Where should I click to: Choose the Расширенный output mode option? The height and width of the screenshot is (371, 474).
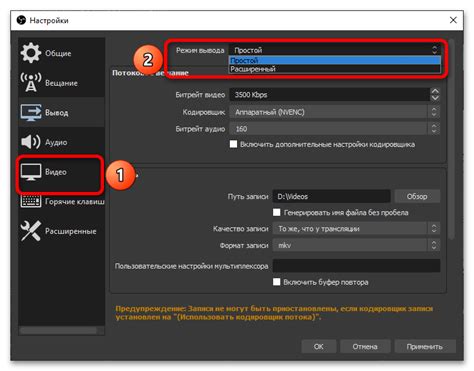click(335, 69)
